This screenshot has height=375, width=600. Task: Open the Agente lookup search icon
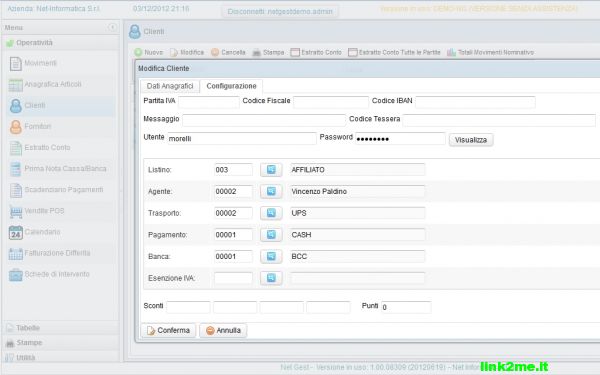click(271, 191)
